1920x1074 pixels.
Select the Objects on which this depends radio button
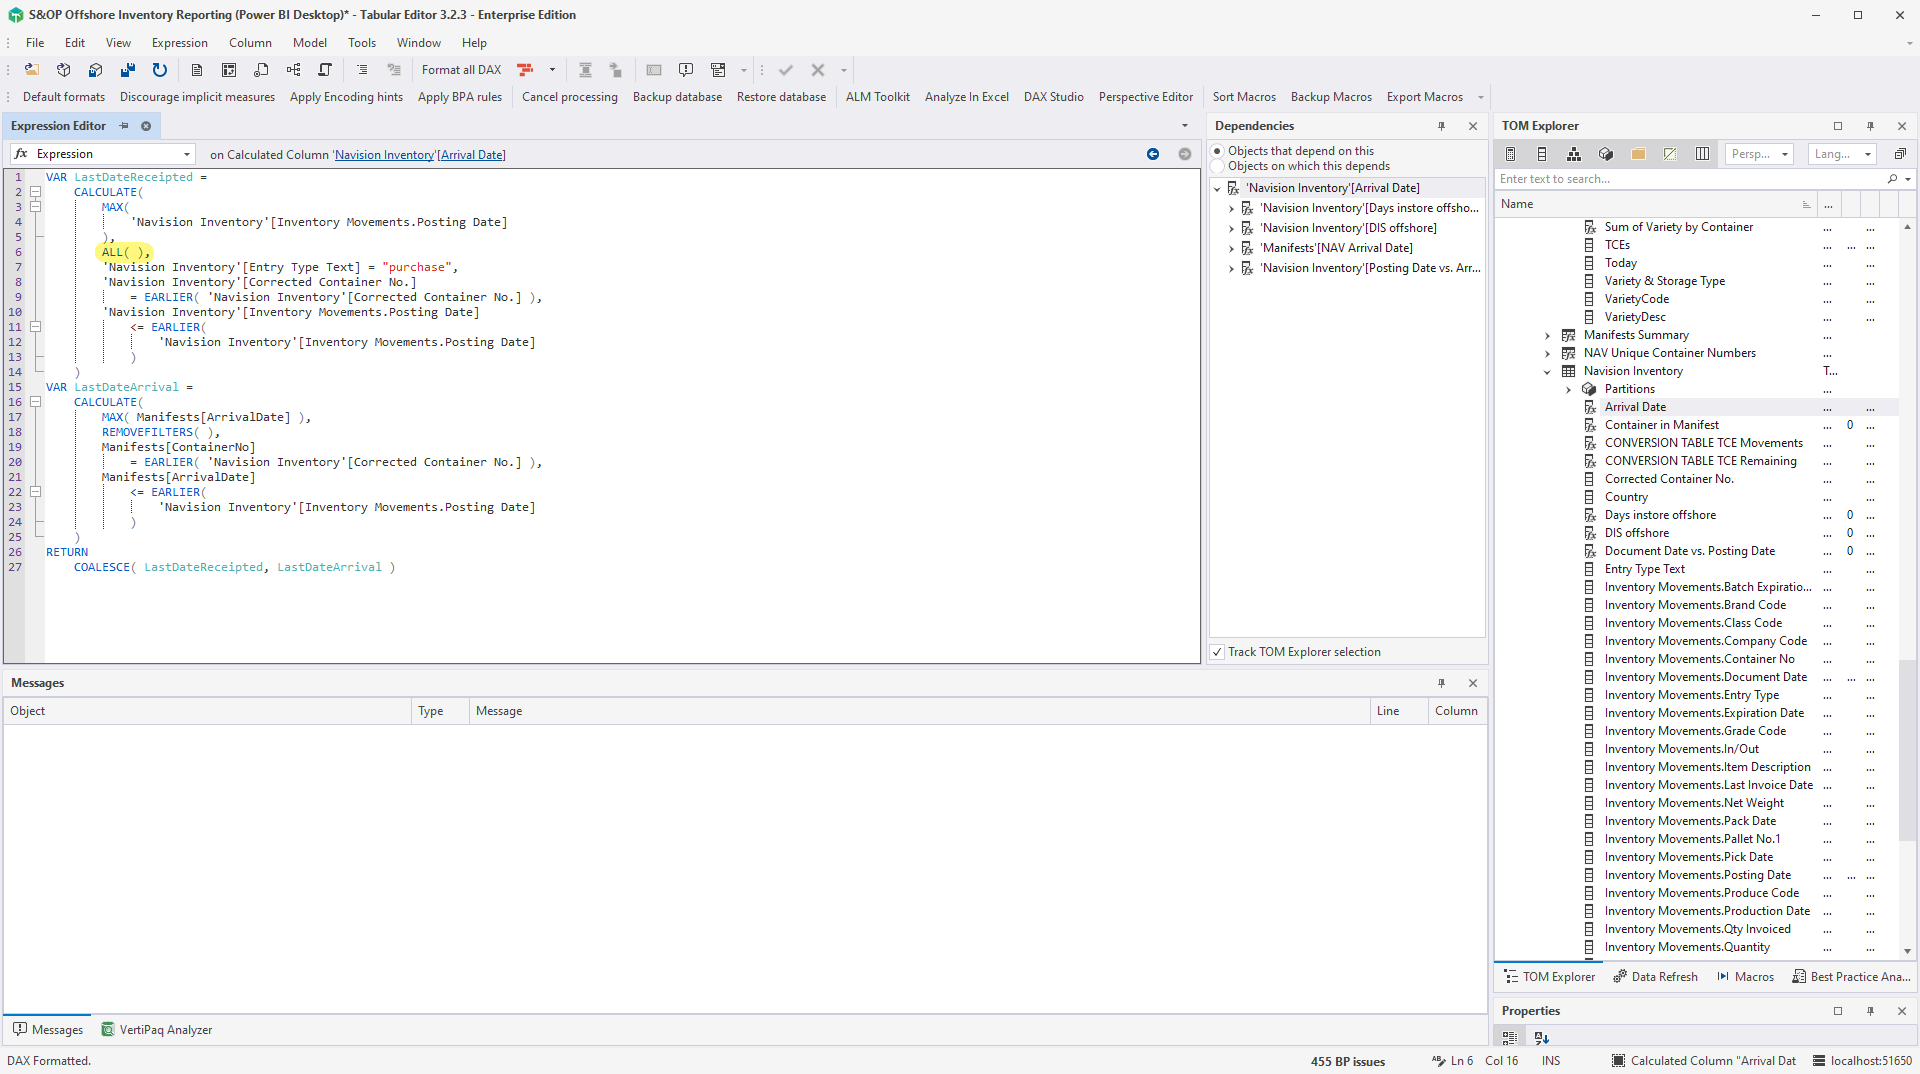[x=1216, y=166]
